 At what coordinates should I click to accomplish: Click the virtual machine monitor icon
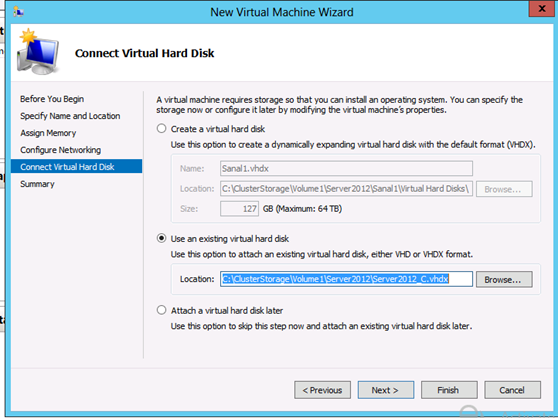click(38, 52)
